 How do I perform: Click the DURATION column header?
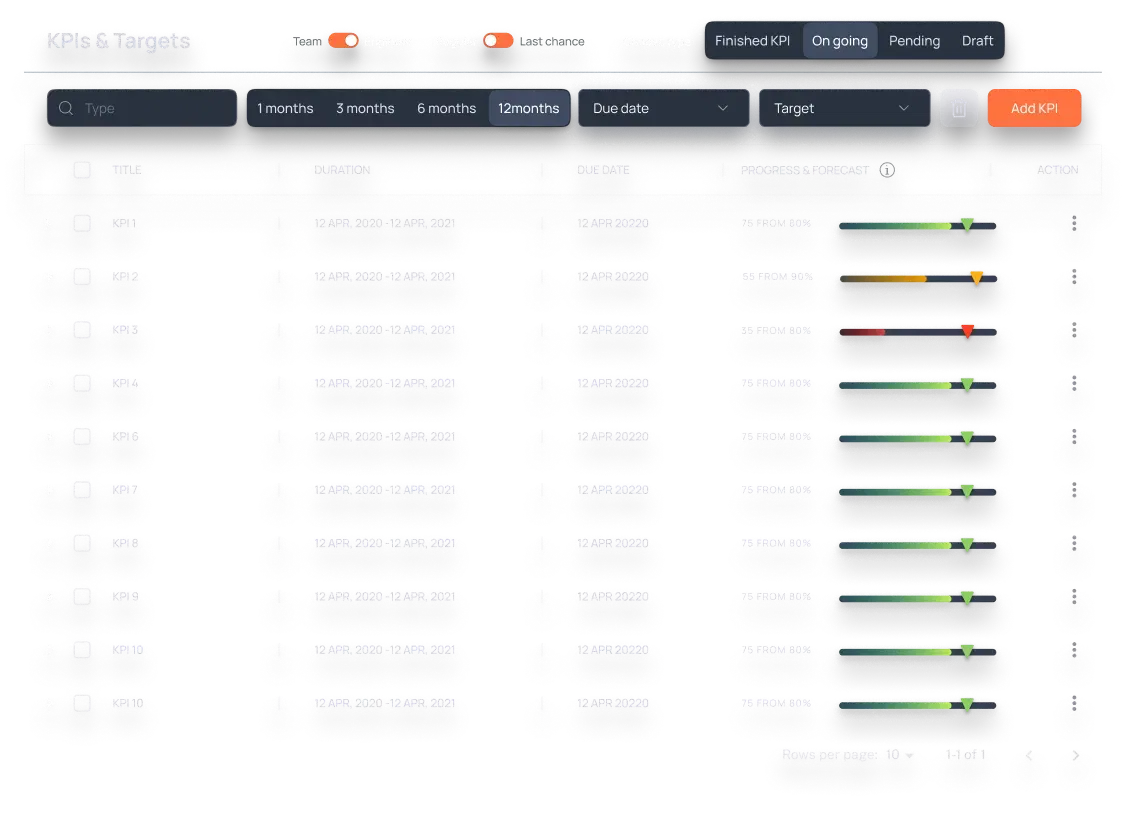pyautogui.click(x=342, y=170)
